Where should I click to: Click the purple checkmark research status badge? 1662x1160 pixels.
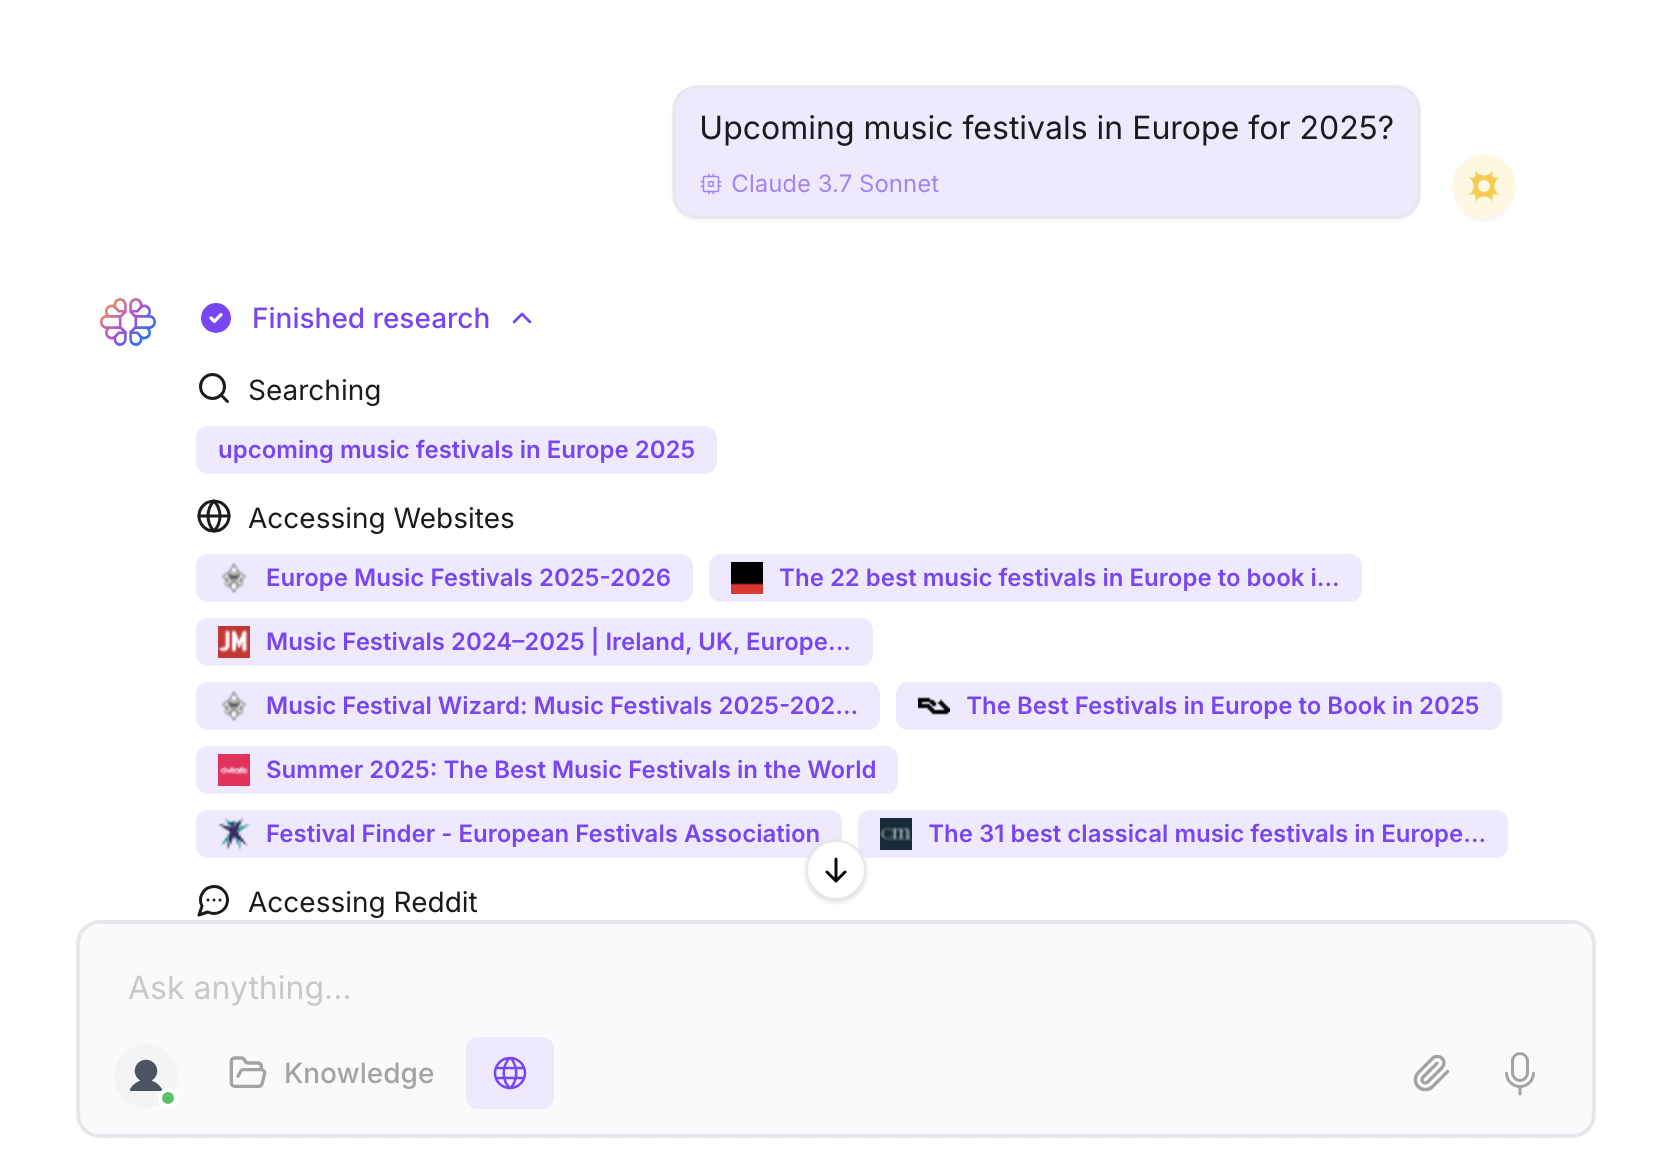tap(216, 318)
